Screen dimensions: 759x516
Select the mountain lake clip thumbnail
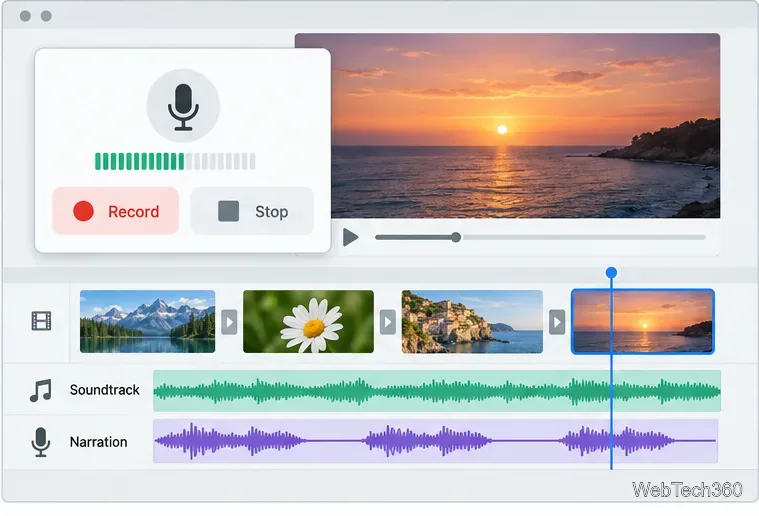tap(147, 321)
